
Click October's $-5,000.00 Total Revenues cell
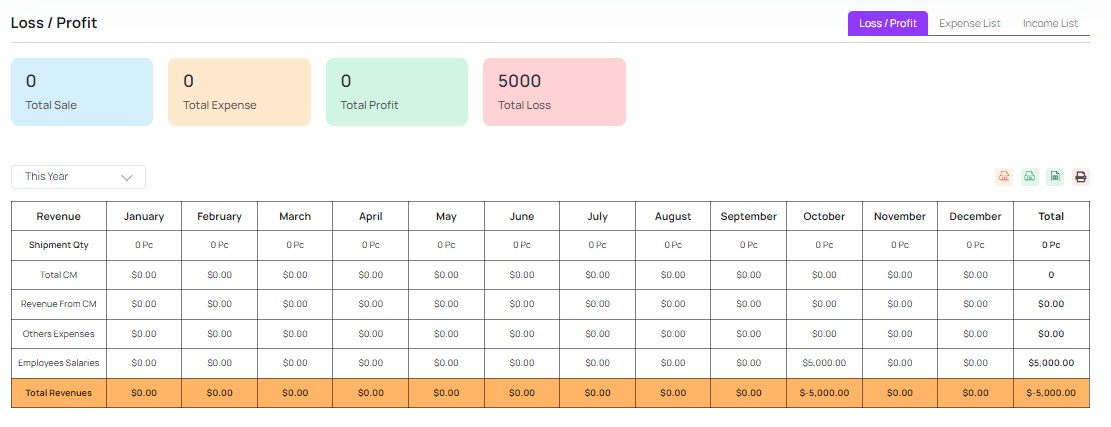[824, 393]
